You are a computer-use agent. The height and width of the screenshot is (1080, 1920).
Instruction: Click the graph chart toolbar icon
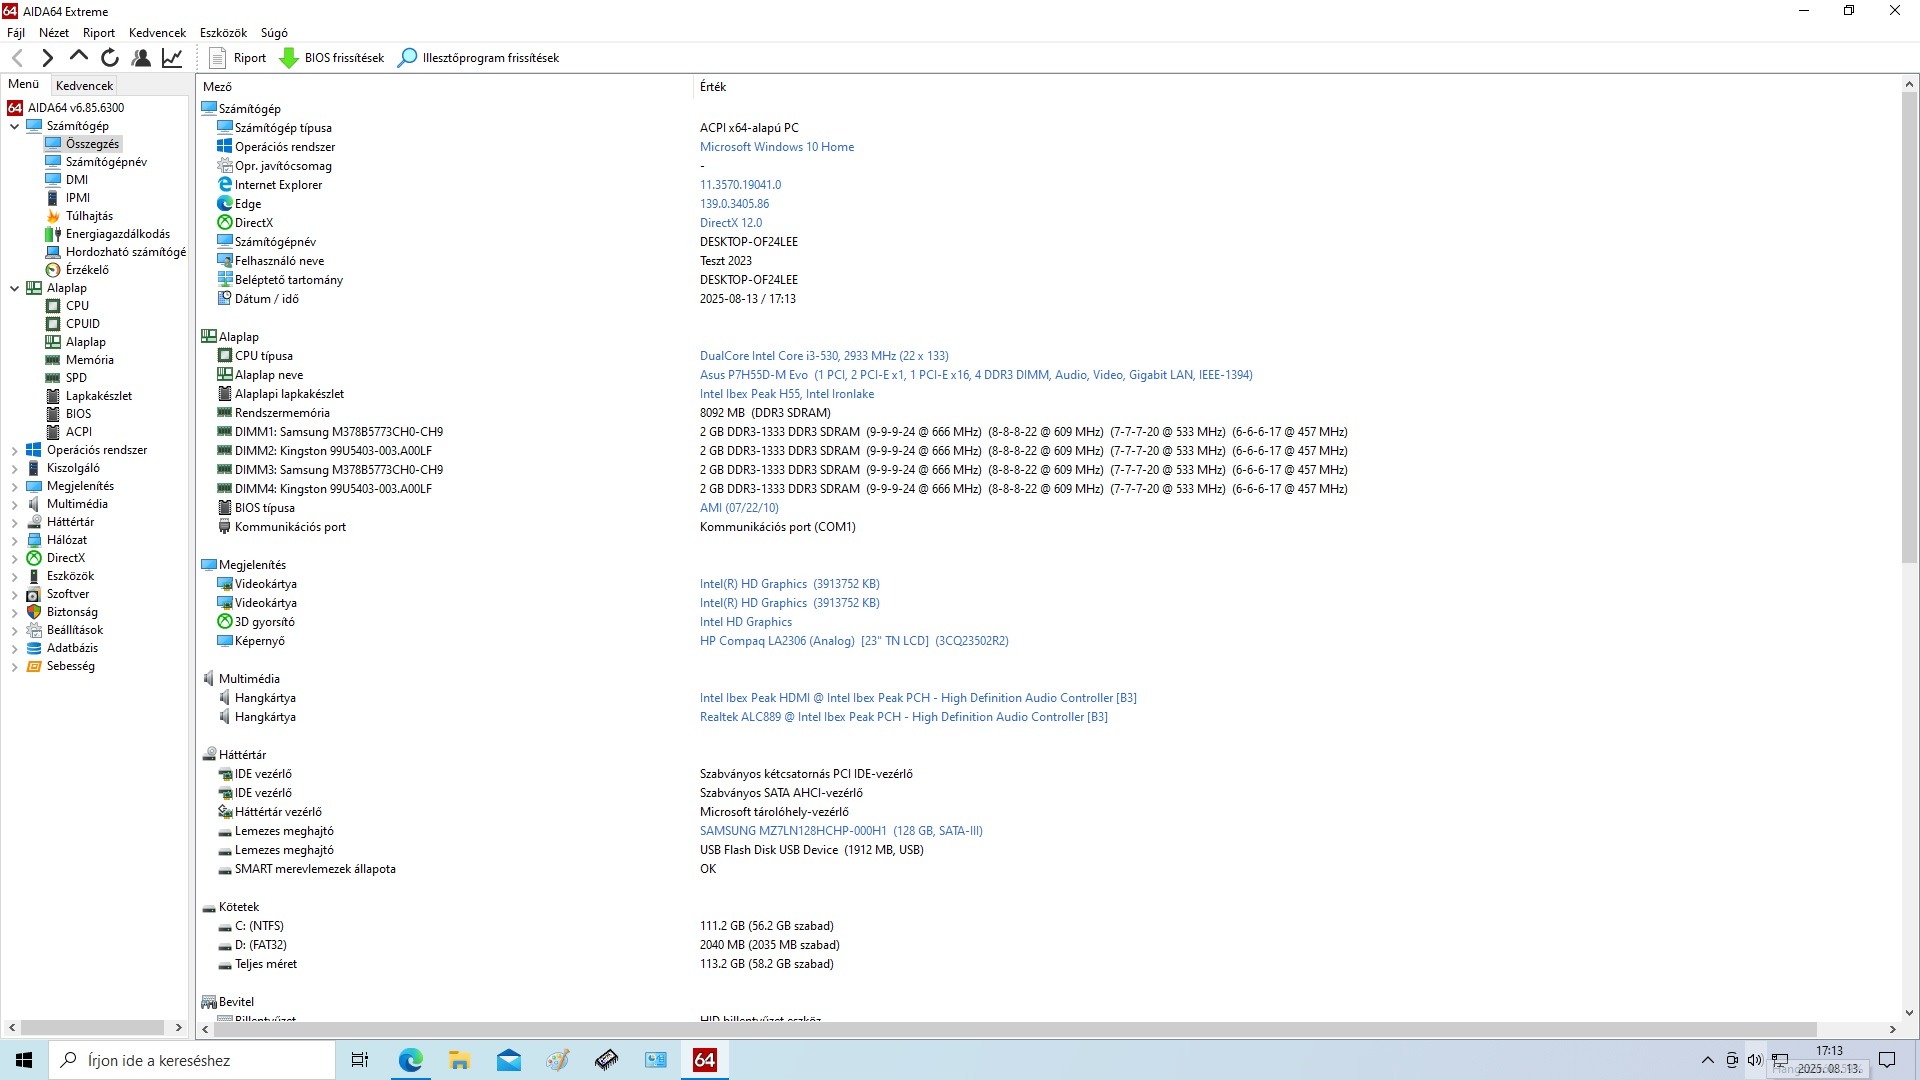tap(172, 58)
